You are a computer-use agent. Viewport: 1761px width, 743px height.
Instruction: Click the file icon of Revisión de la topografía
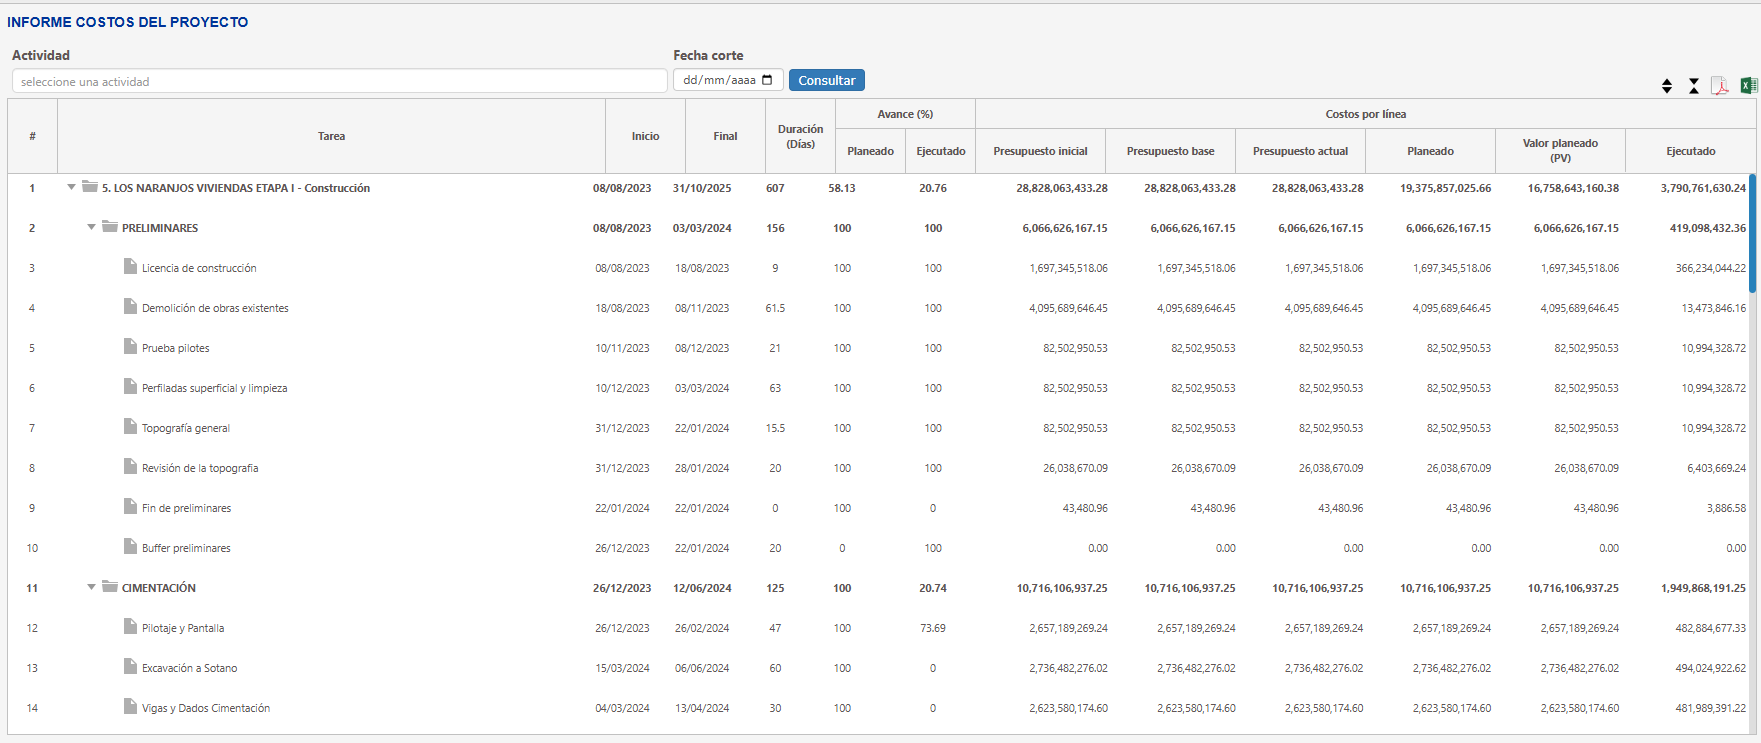(x=130, y=466)
